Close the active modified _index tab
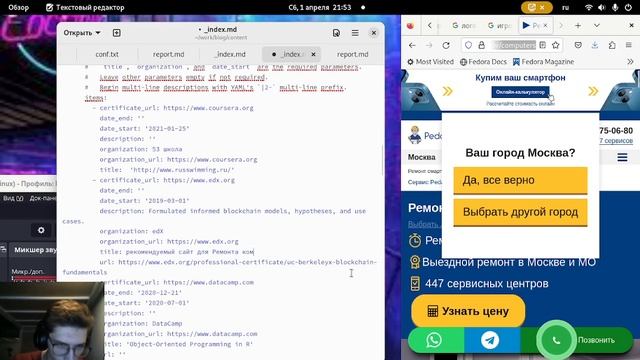Viewport: 640px width, 360px height. click(x=313, y=54)
